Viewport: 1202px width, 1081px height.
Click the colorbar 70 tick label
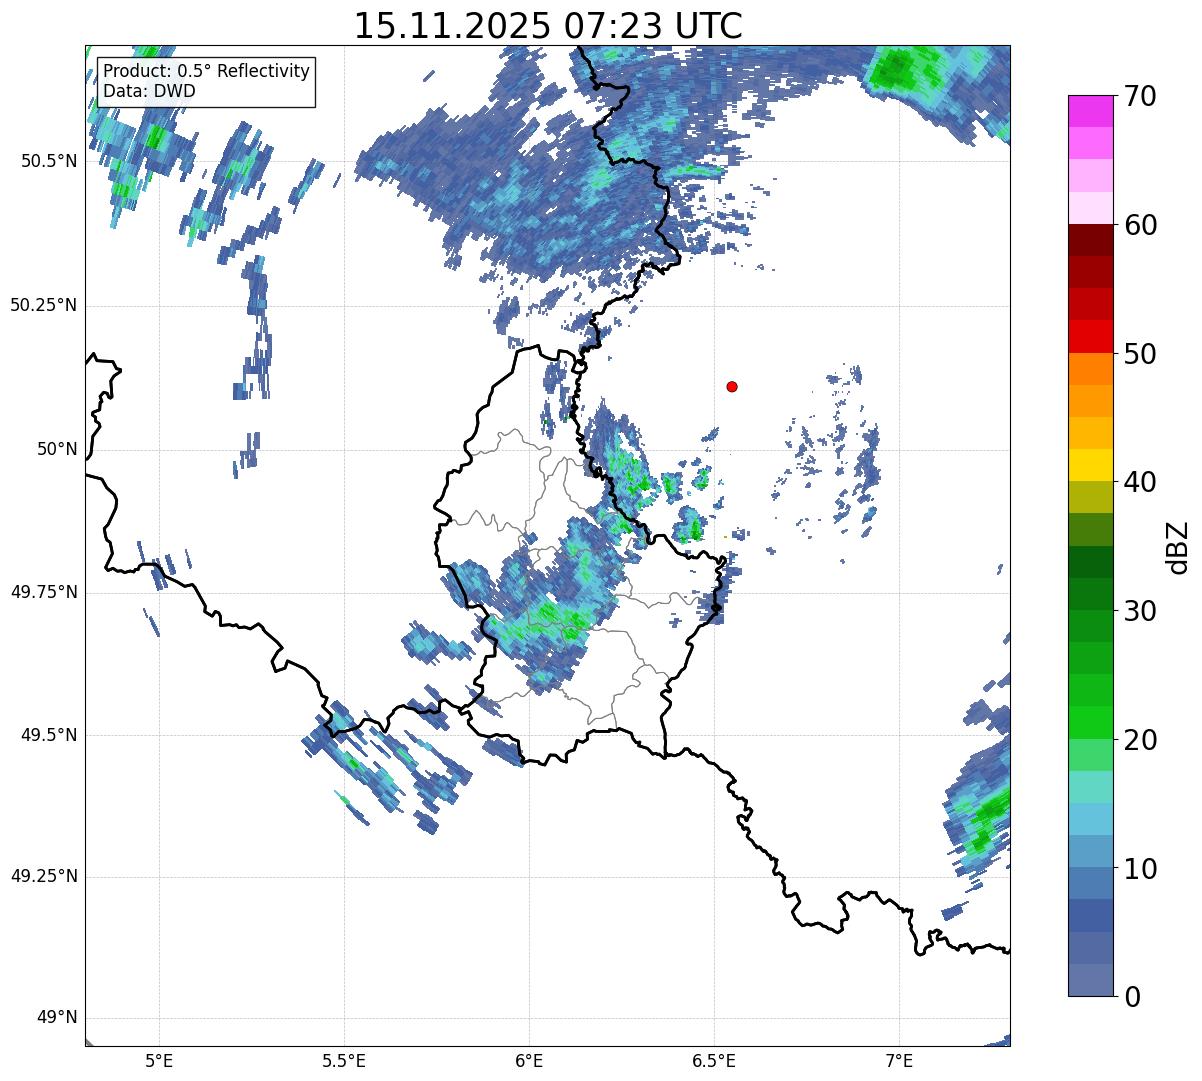click(x=1140, y=96)
